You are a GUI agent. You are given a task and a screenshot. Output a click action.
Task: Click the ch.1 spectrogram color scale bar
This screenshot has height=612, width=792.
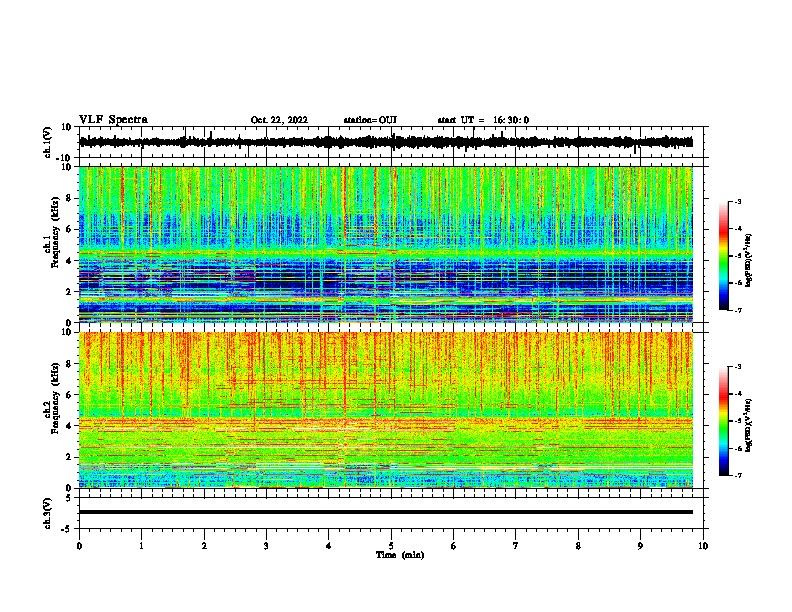tap(724, 256)
